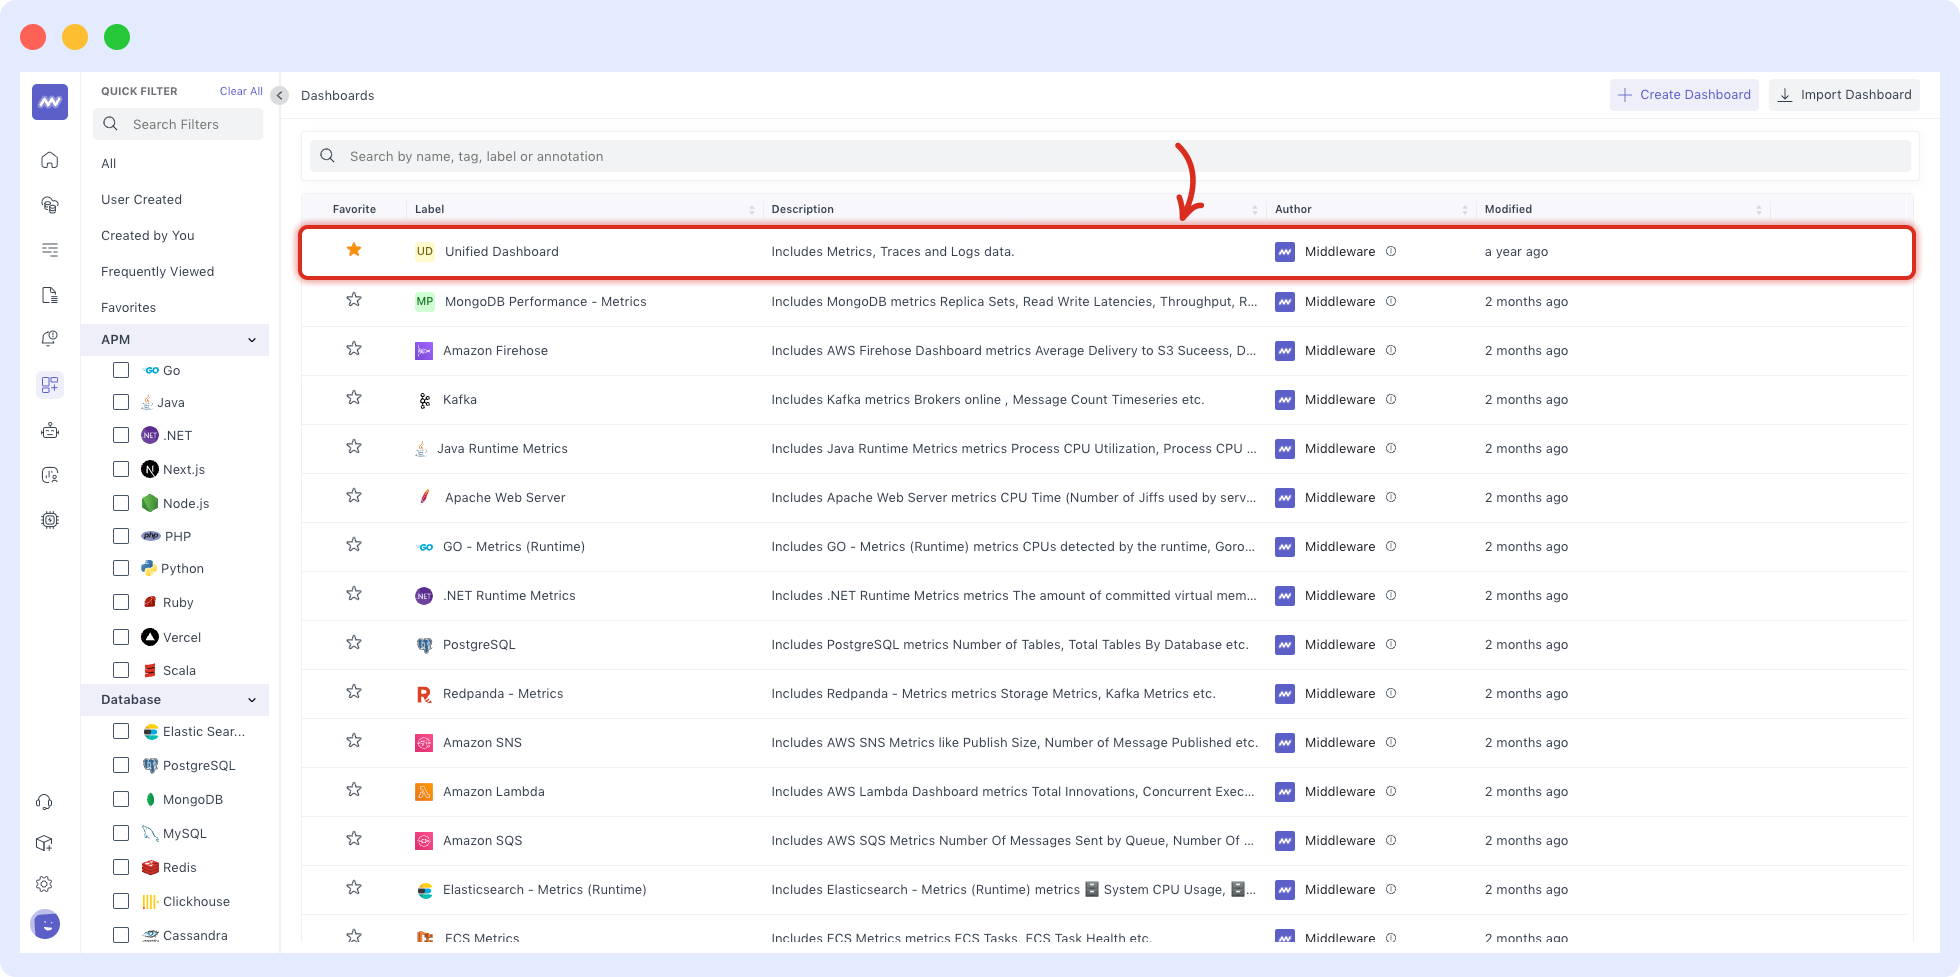Image resolution: width=1960 pixels, height=977 pixels.
Task: Click the Create Dashboard button
Action: click(1684, 94)
